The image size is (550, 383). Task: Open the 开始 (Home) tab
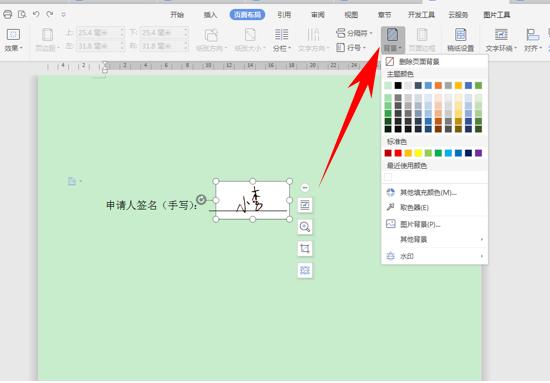point(177,15)
